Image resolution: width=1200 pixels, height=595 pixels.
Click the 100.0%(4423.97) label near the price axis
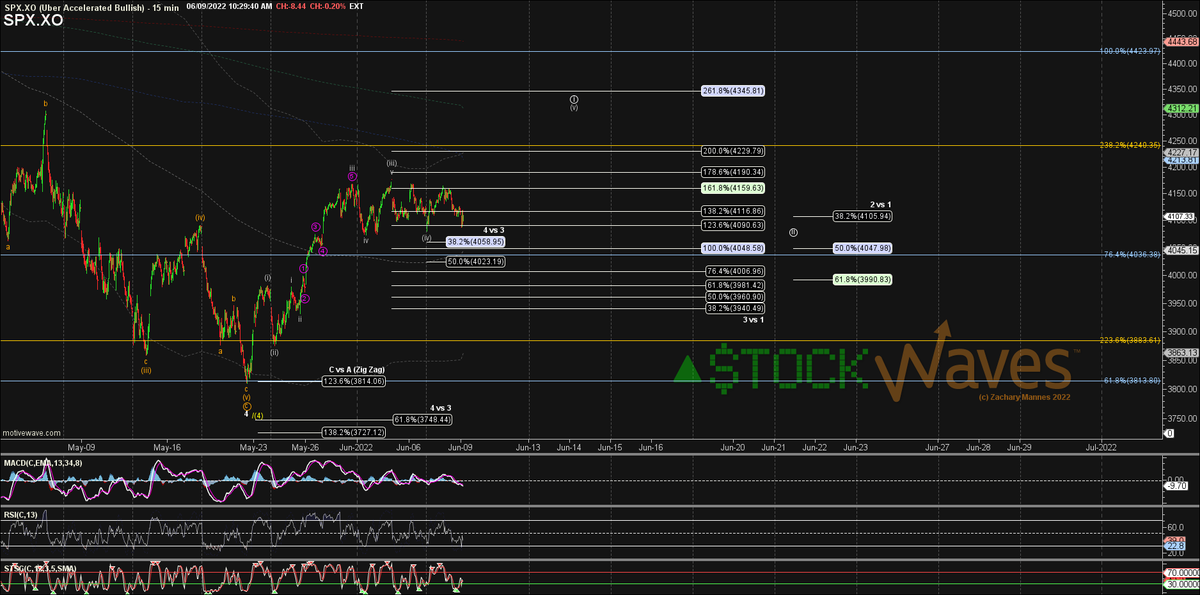(x=1129, y=50)
